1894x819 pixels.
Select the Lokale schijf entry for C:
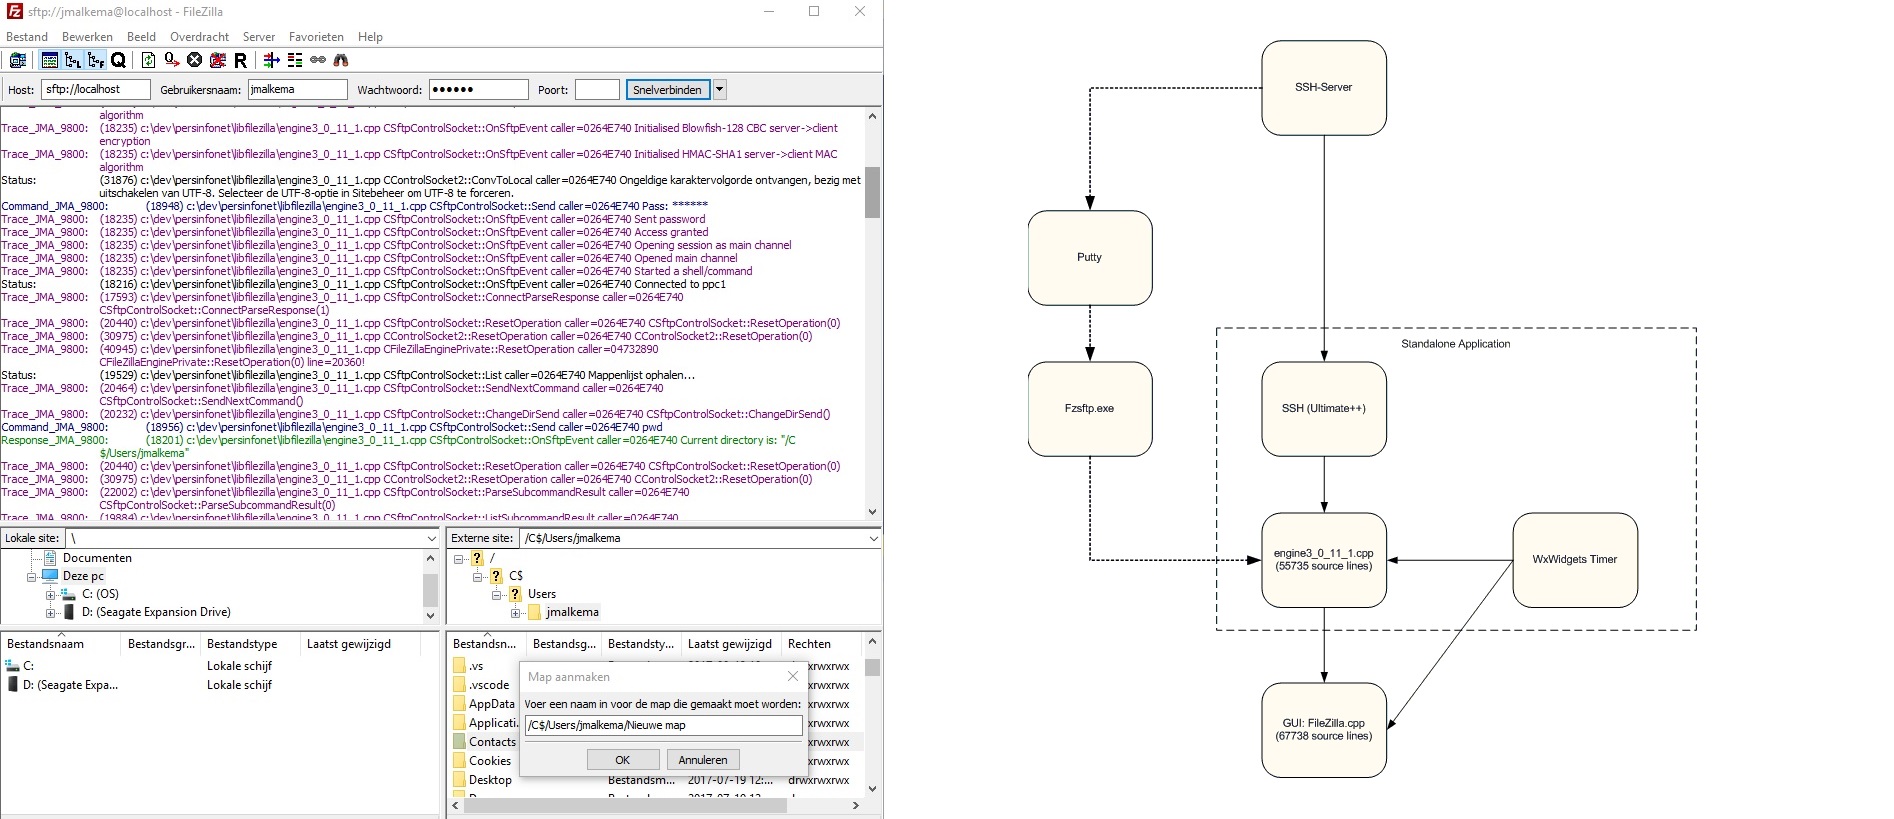[240, 666]
